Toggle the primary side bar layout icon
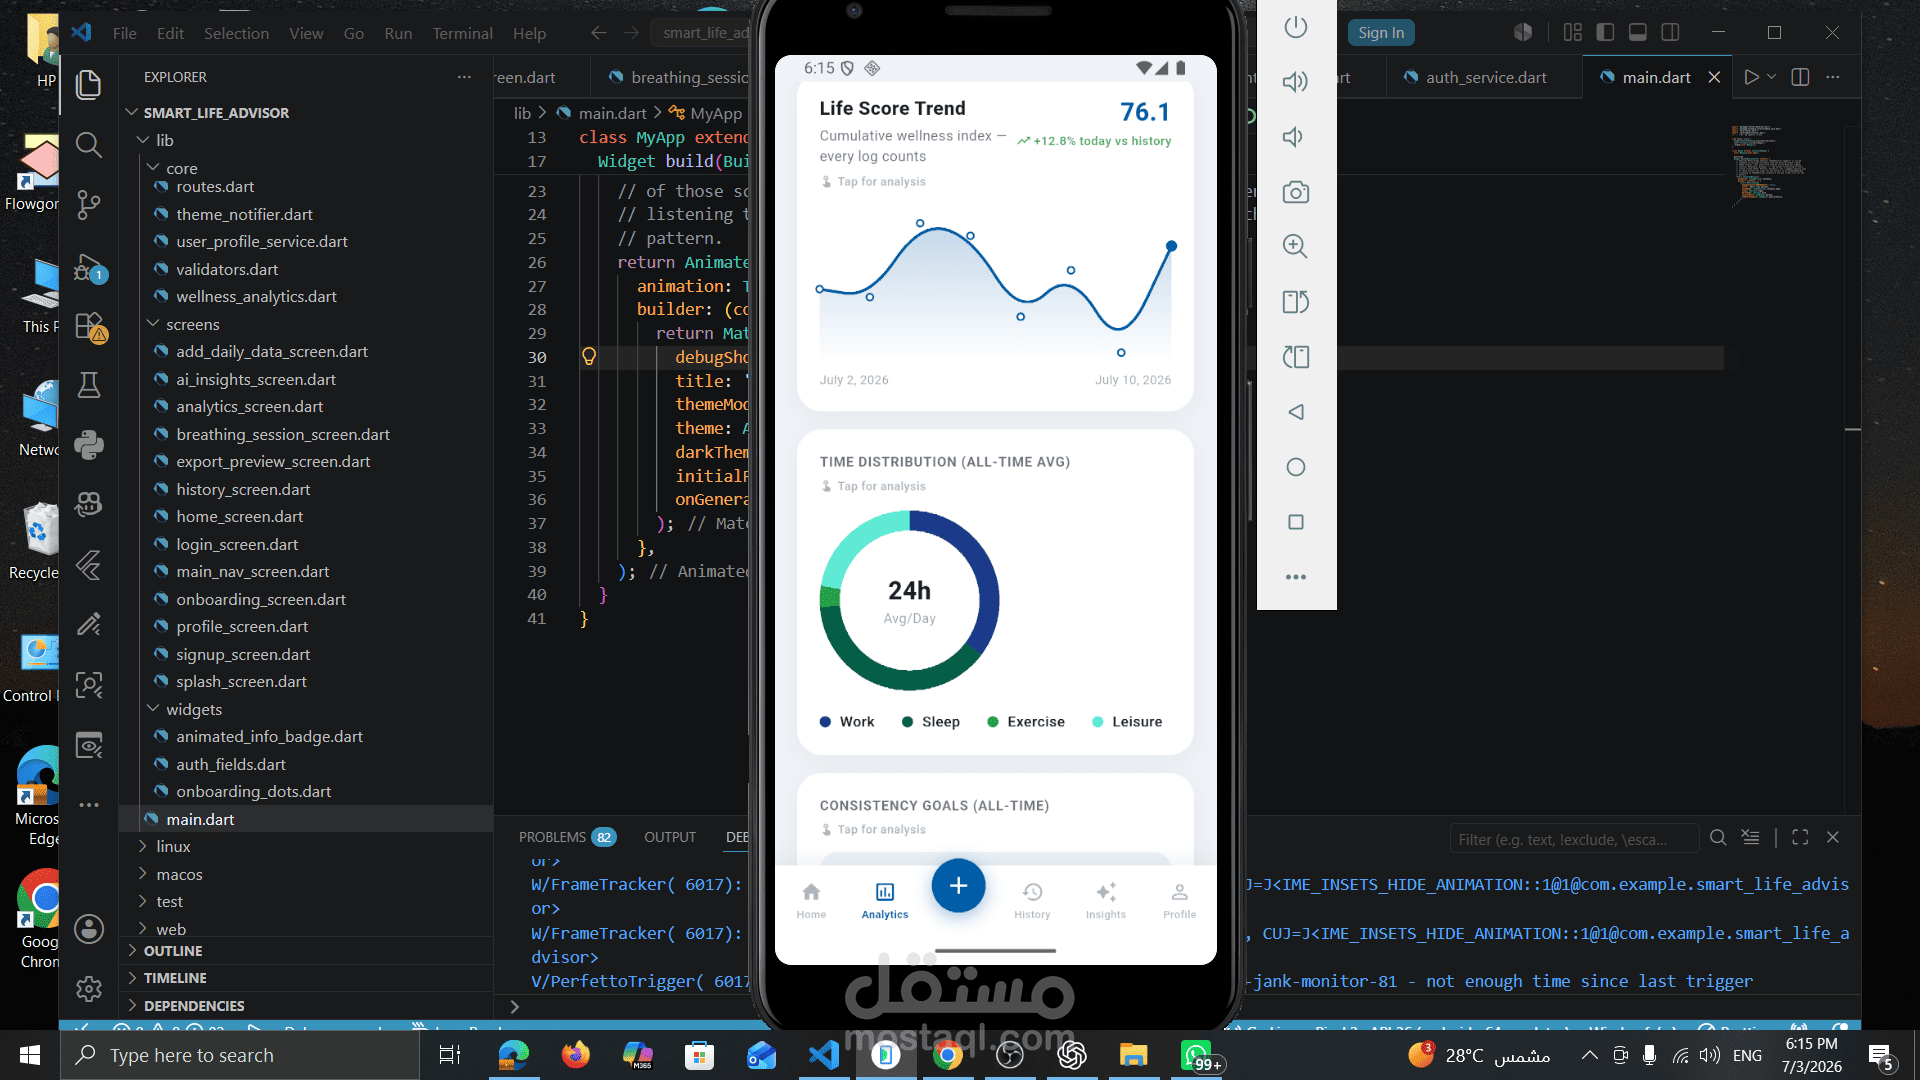Image resolution: width=1920 pixels, height=1080 pixels. pos(1605,32)
